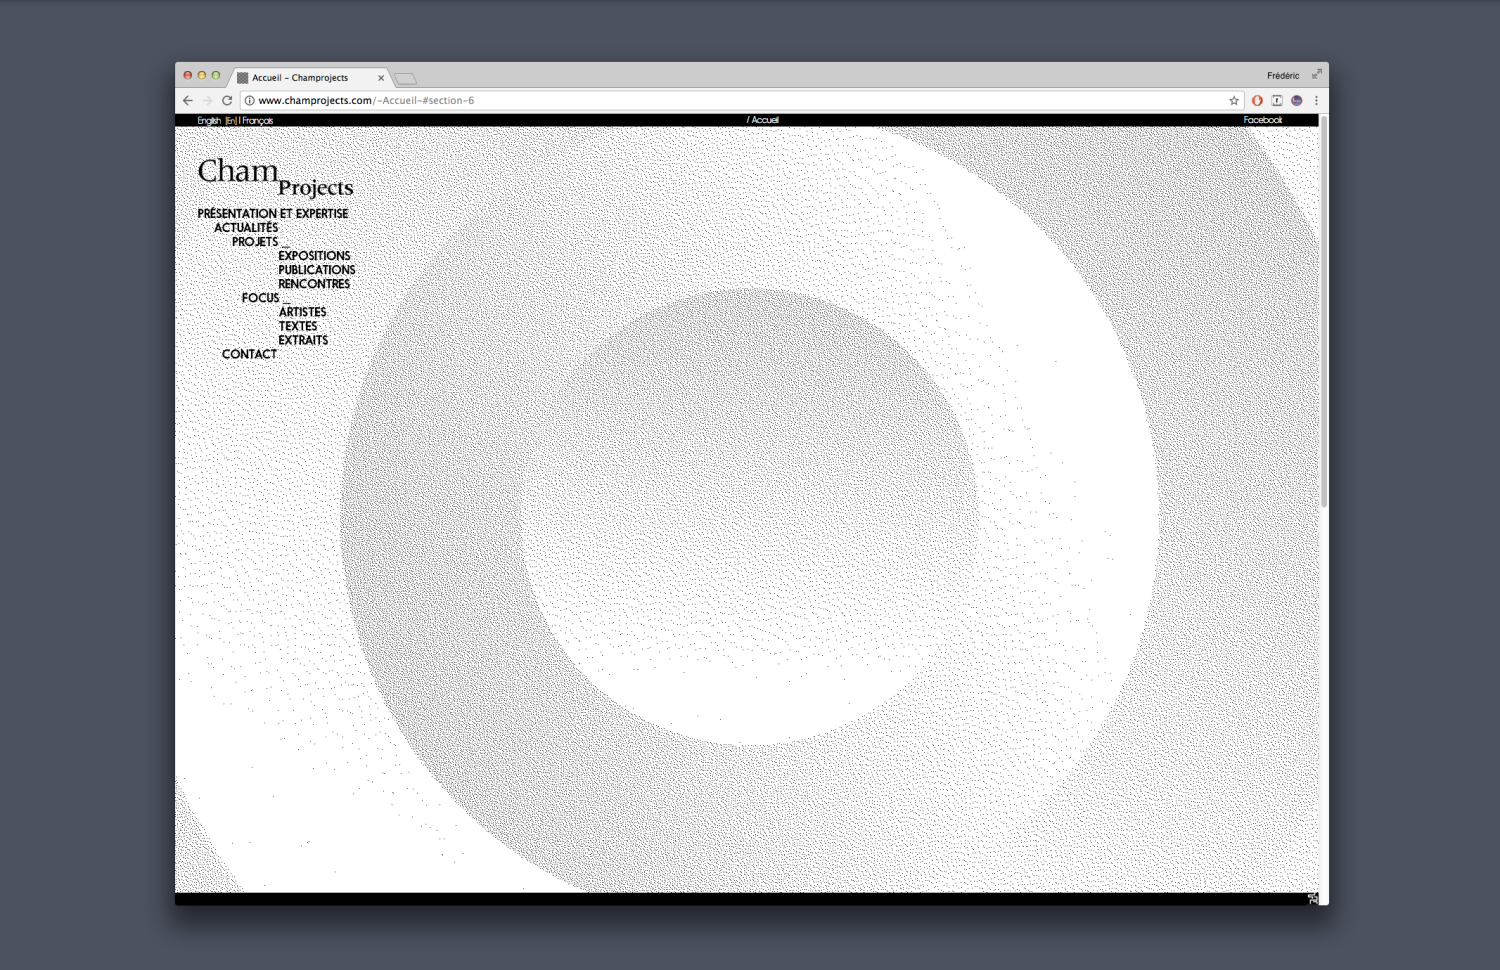Image resolution: width=1500 pixels, height=970 pixels.
Task: Click the URL address field
Action: pos(700,100)
